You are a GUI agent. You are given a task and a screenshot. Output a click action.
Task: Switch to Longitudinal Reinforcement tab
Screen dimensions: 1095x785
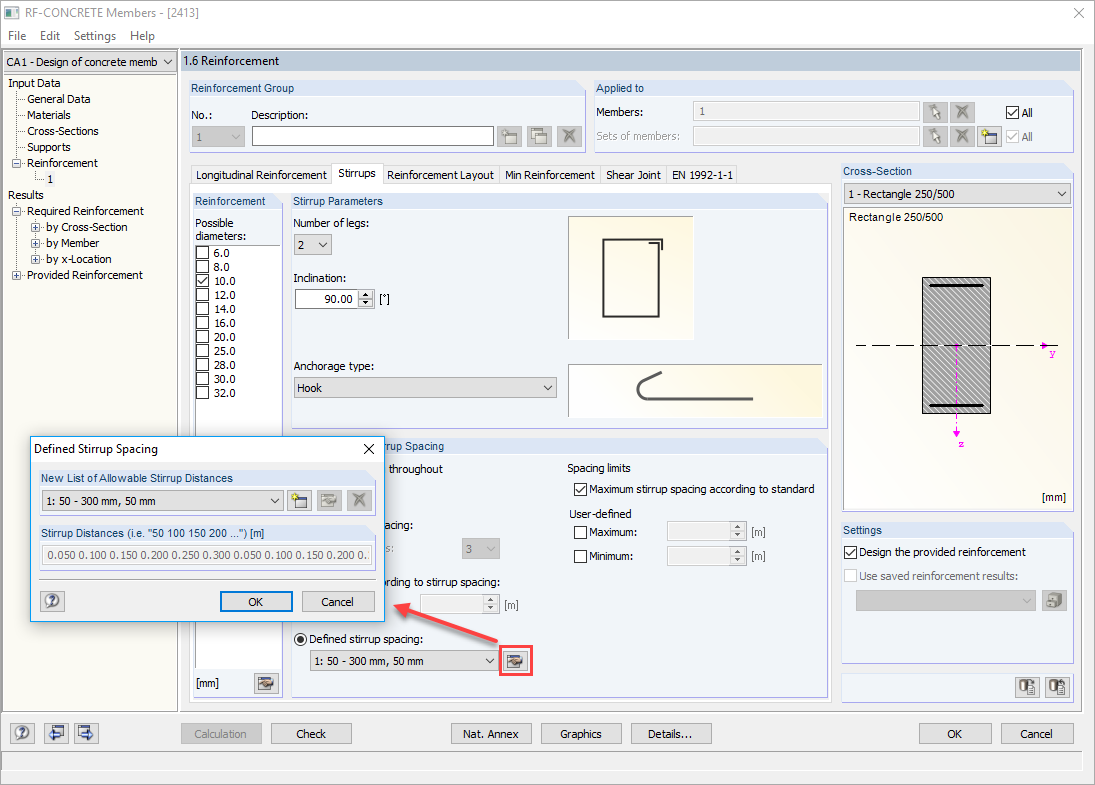261,175
